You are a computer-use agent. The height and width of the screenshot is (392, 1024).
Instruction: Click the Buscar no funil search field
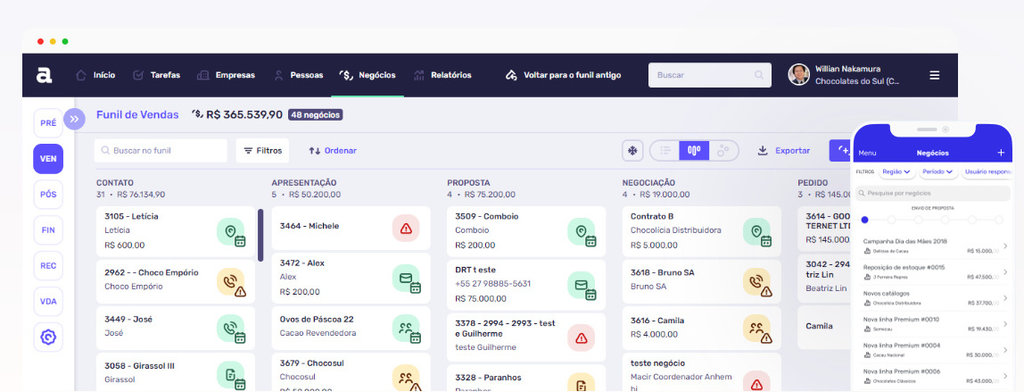point(161,151)
